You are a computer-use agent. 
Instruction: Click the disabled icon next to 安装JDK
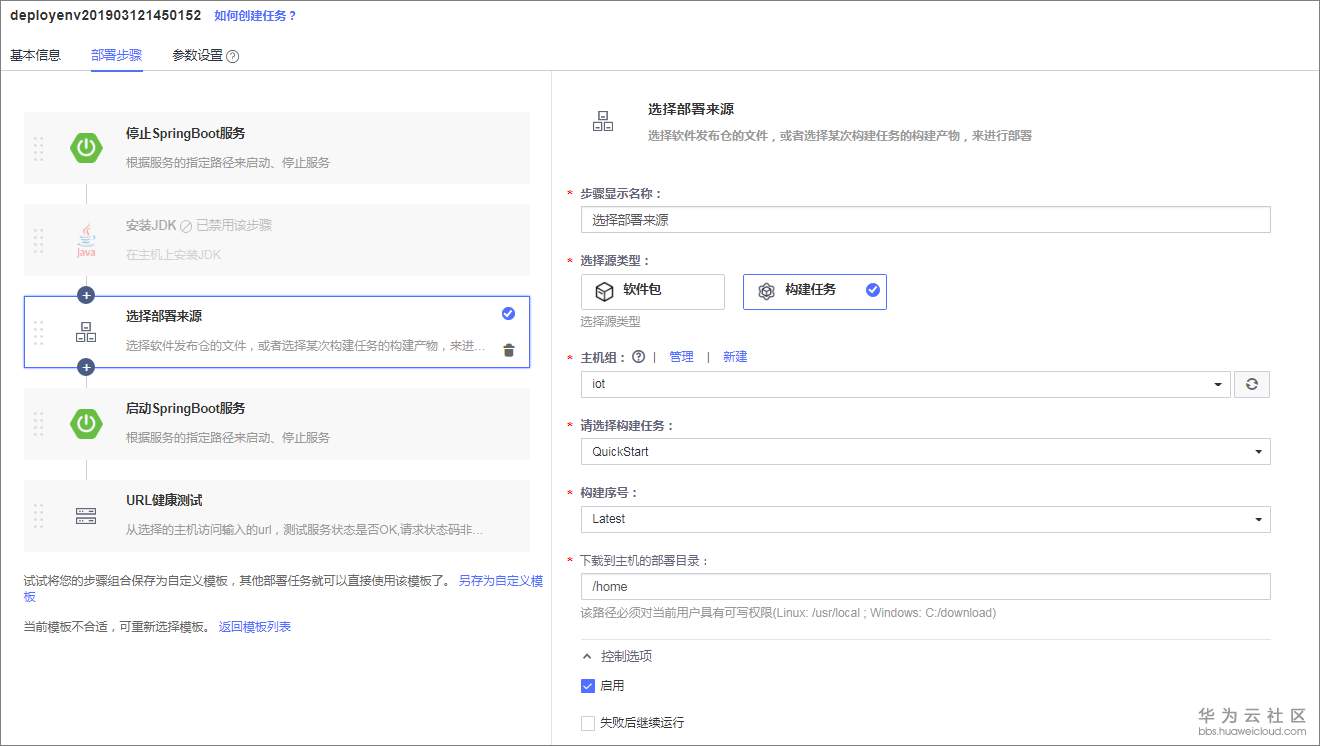(186, 226)
